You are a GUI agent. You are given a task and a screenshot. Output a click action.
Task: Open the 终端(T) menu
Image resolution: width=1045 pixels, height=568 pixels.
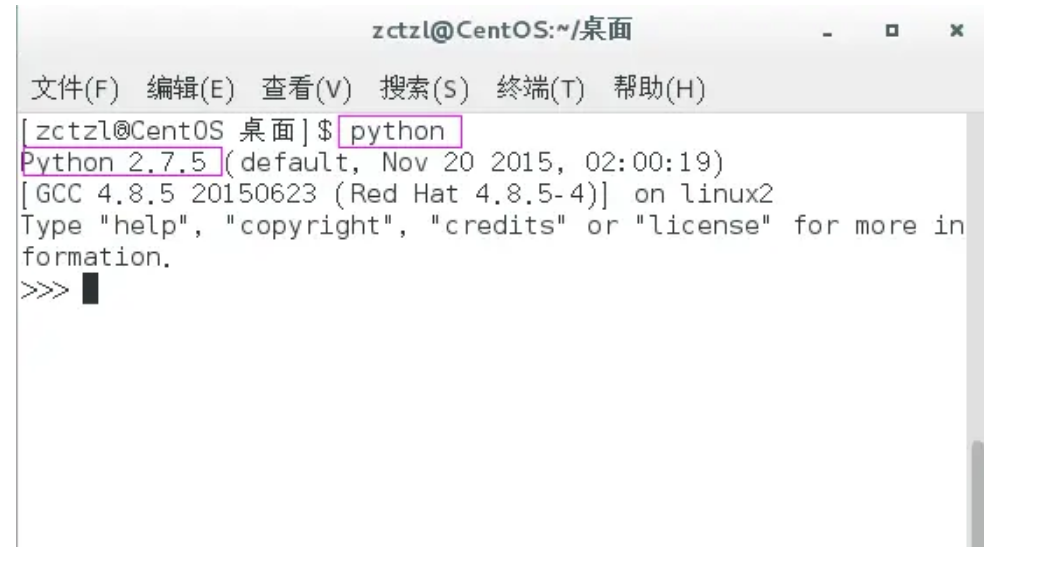pos(540,94)
